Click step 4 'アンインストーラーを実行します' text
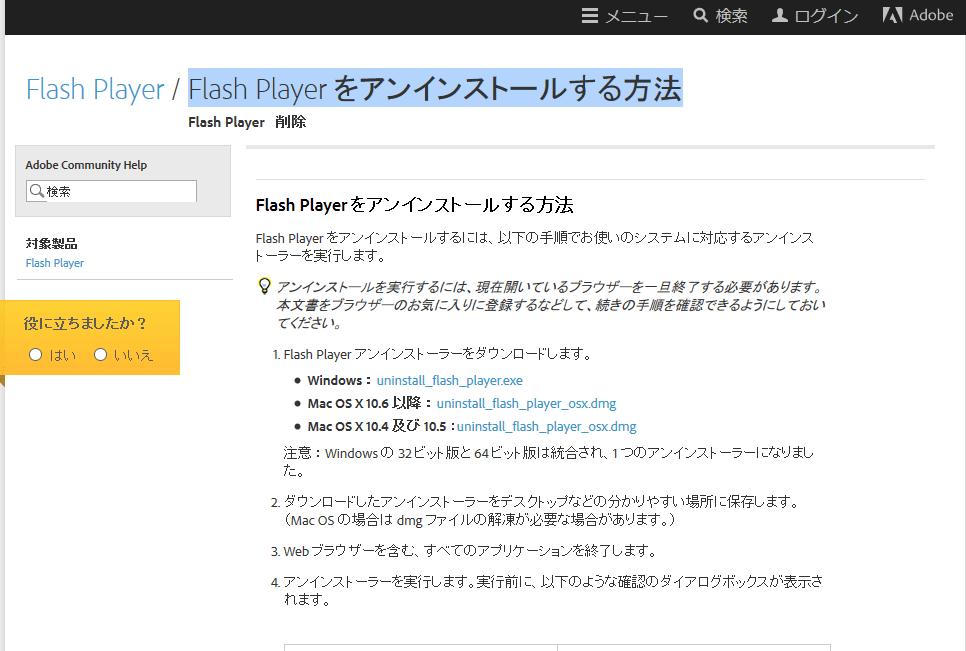The image size is (966, 651). [553, 590]
